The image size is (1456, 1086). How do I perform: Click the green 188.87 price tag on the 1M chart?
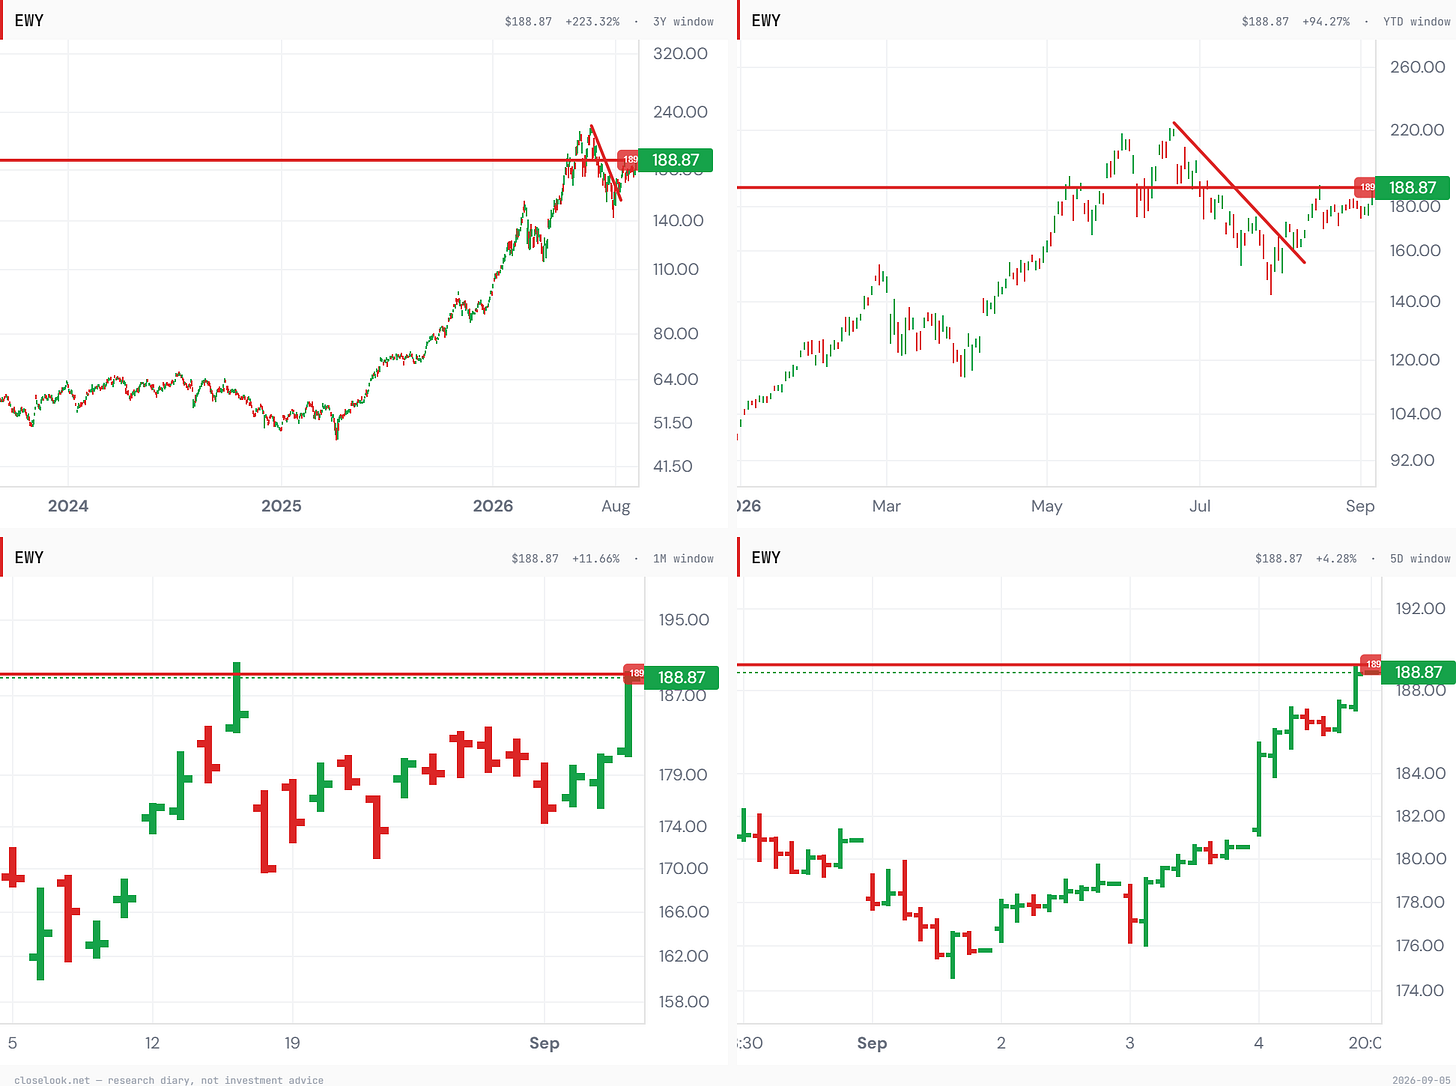682,677
